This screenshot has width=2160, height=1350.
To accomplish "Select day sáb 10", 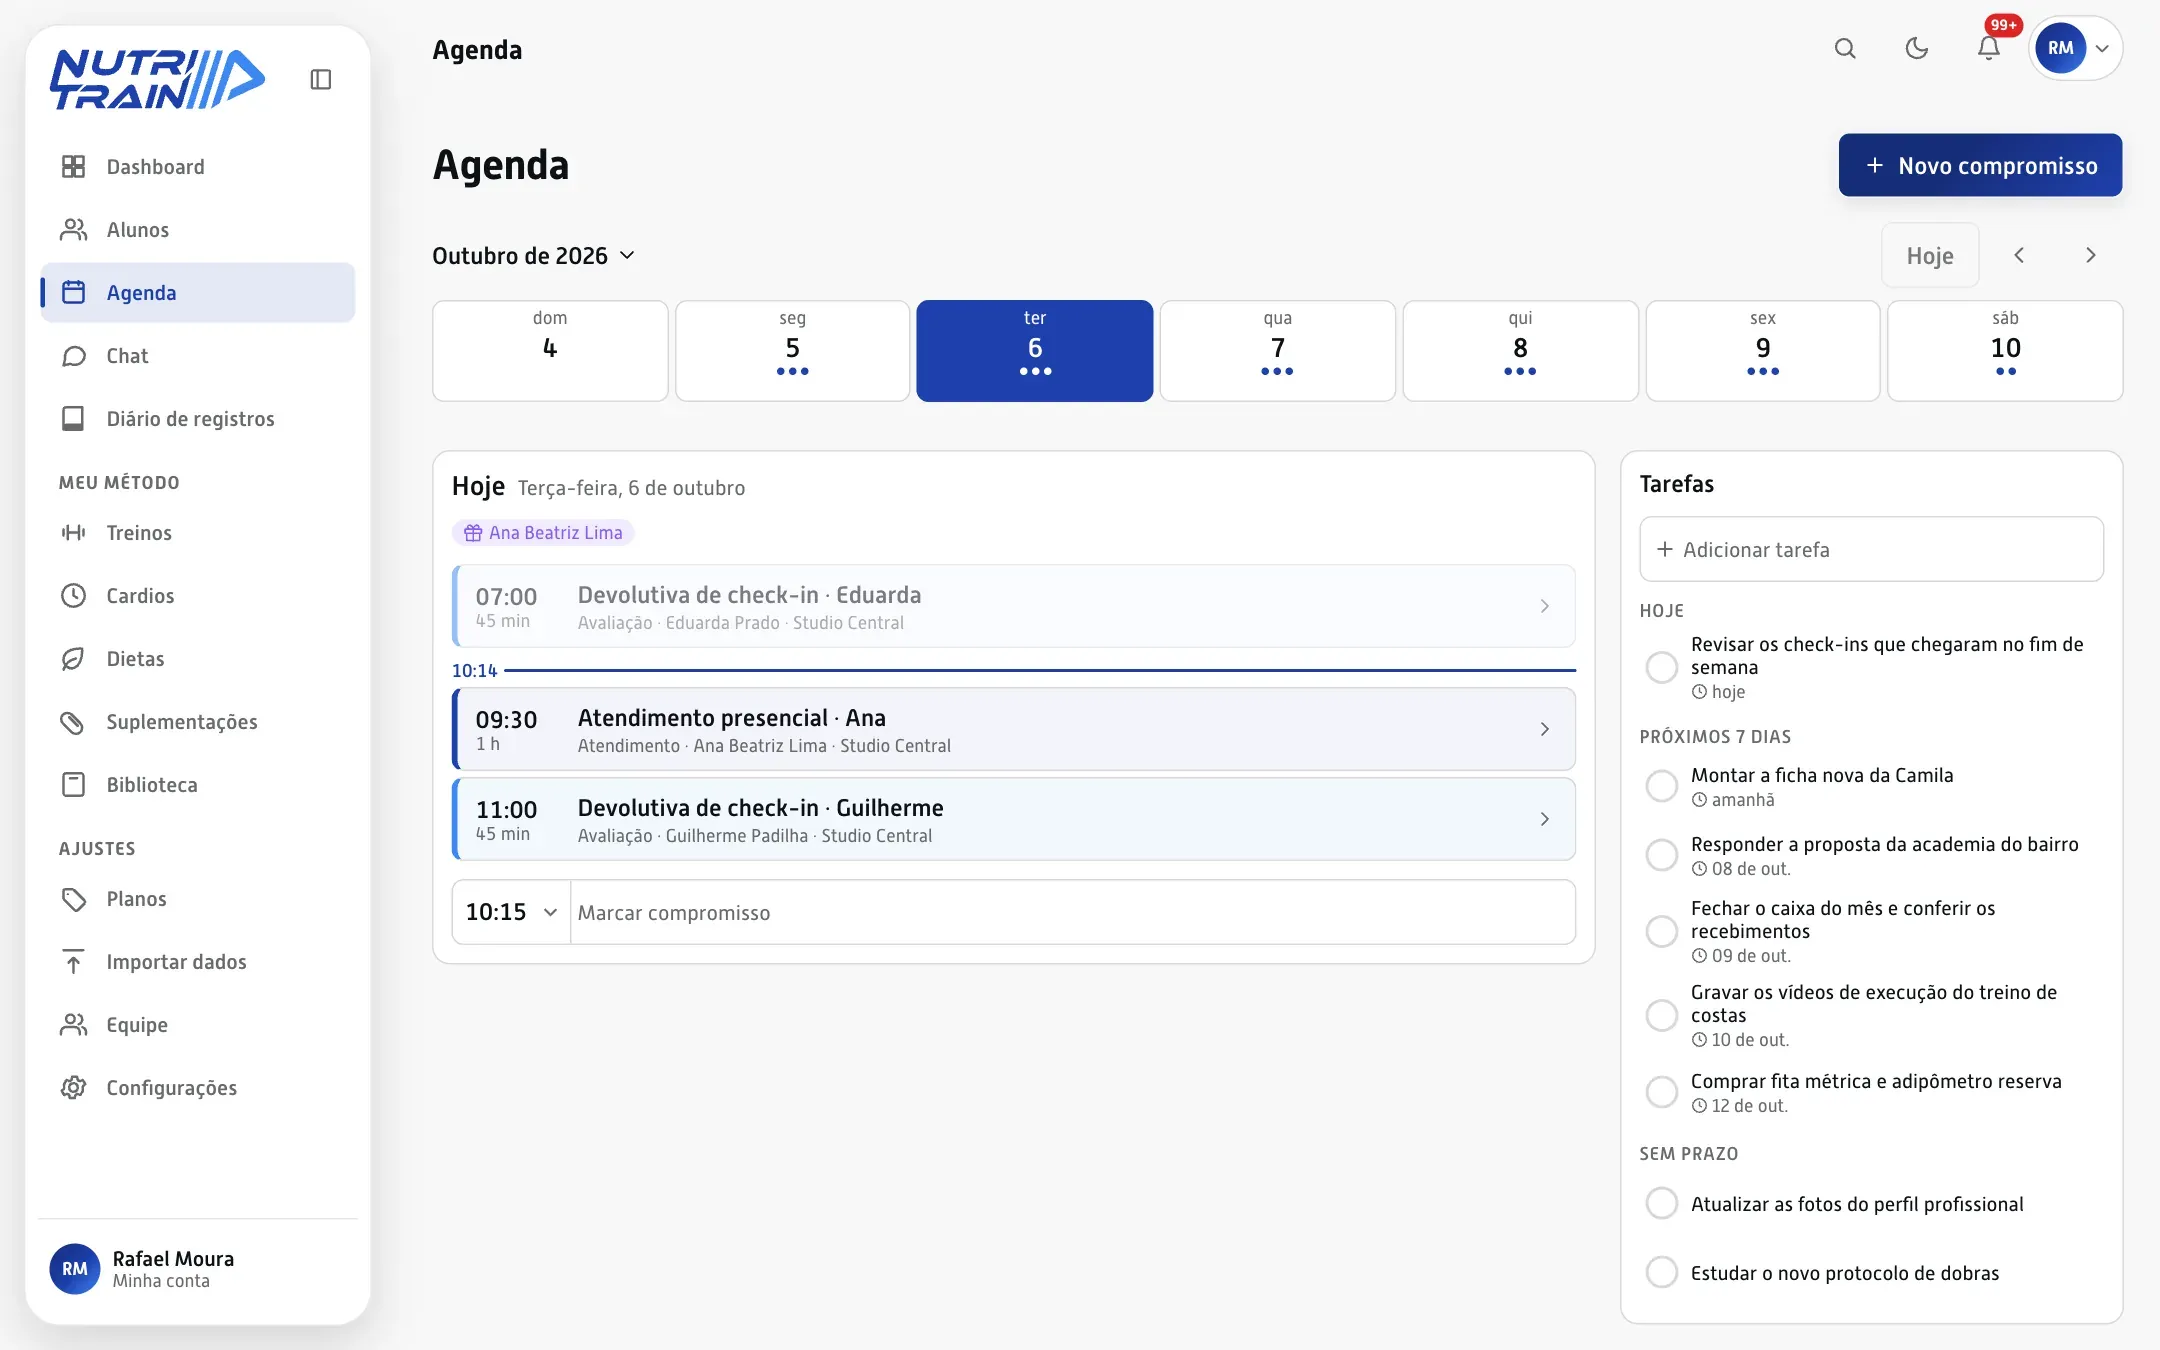I will (2005, 351).
